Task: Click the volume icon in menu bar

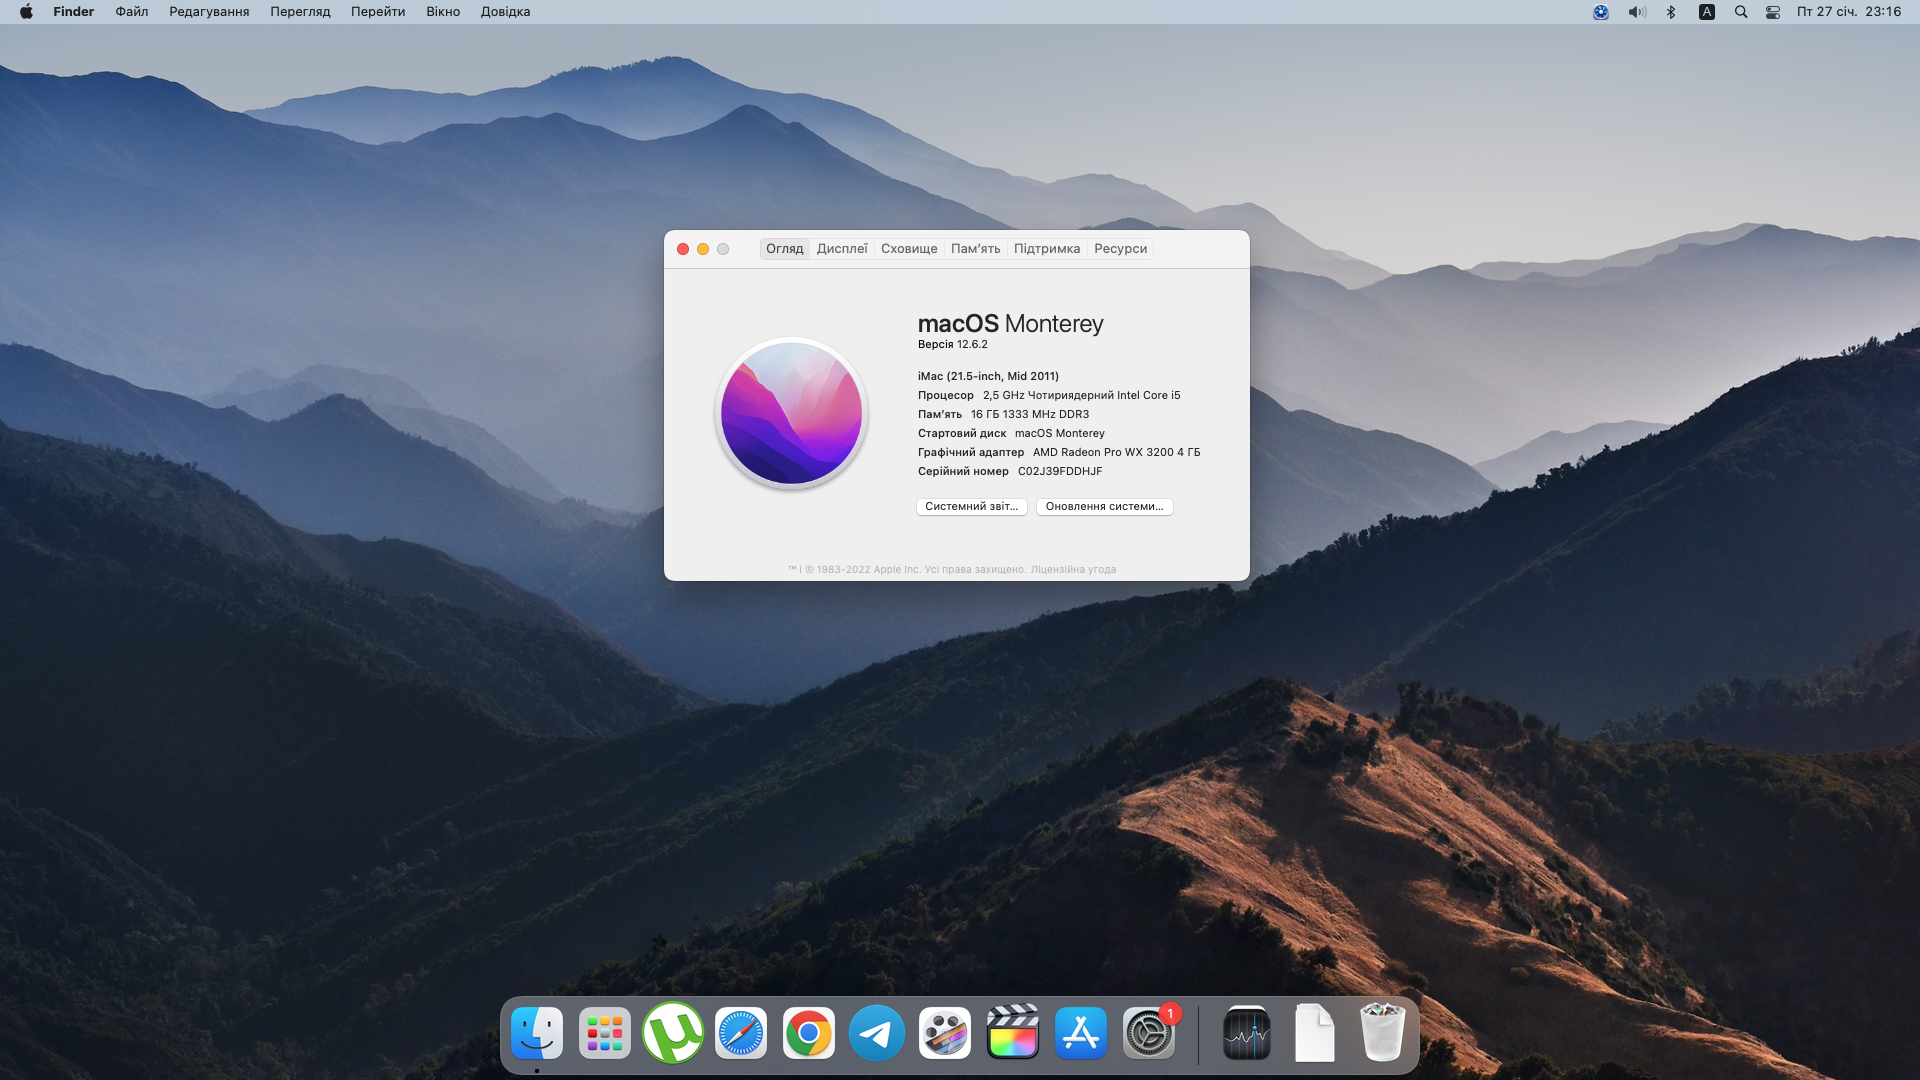Action: (1636, 12)
